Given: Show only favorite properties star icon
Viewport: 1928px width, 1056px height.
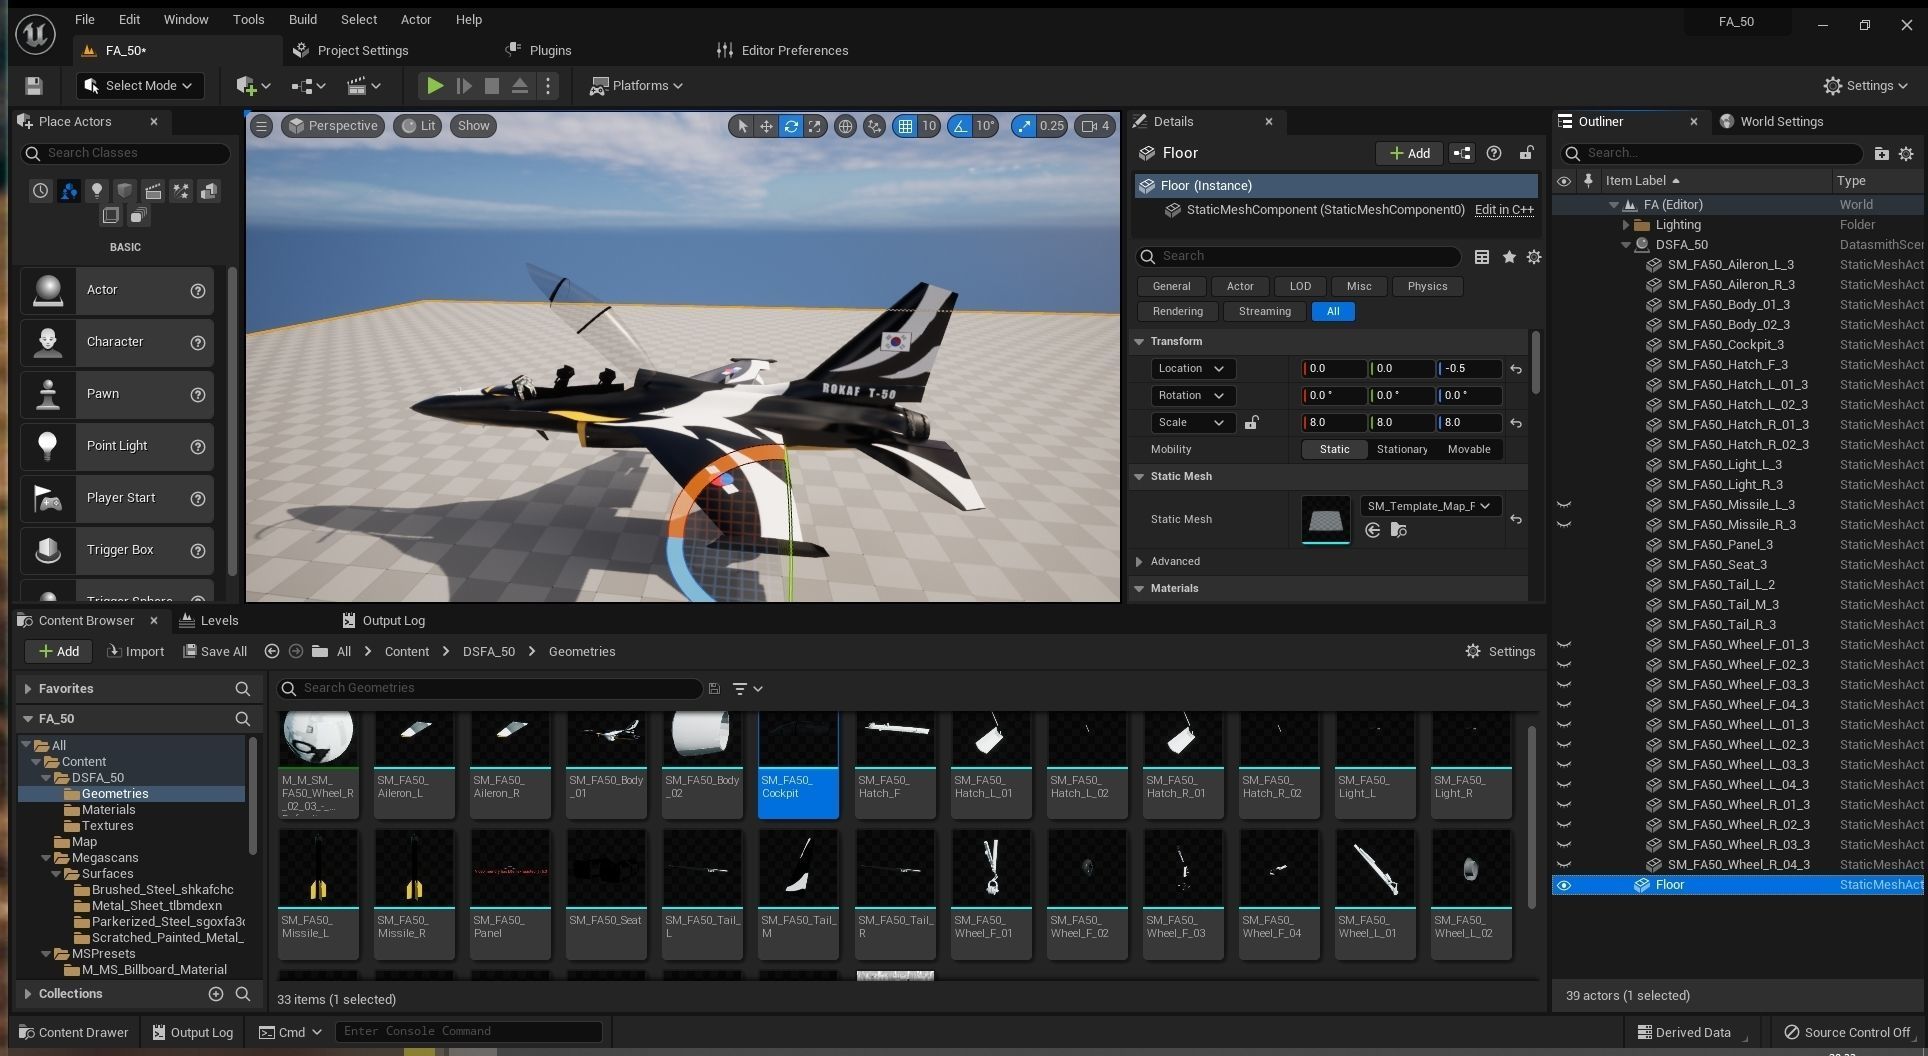Looking at the screenshot, I should click(x=1509, y=257).
